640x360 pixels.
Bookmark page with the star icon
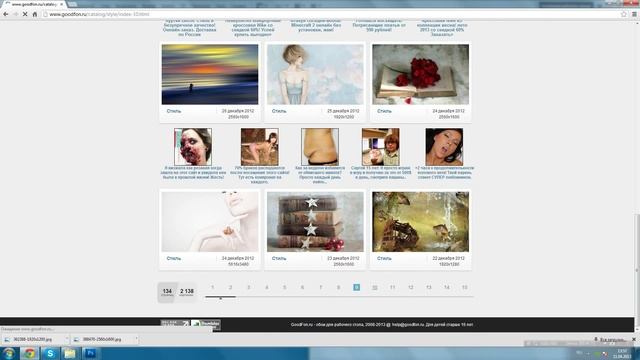(x=624, y=14)
